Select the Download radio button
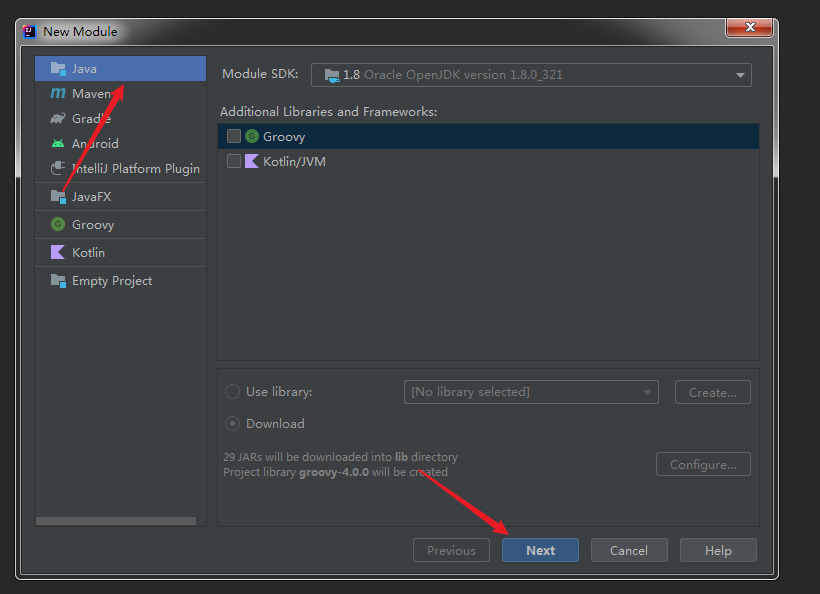 [x=232, y=423]
